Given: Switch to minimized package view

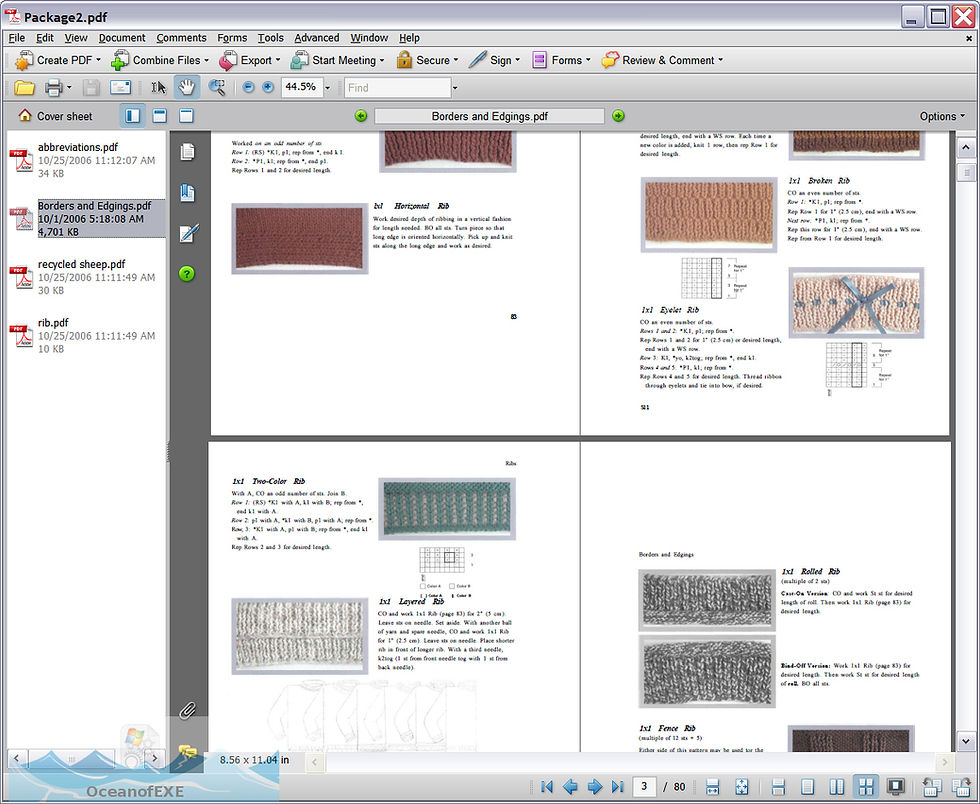Looking at the screenshot, I should pos(186,116).
